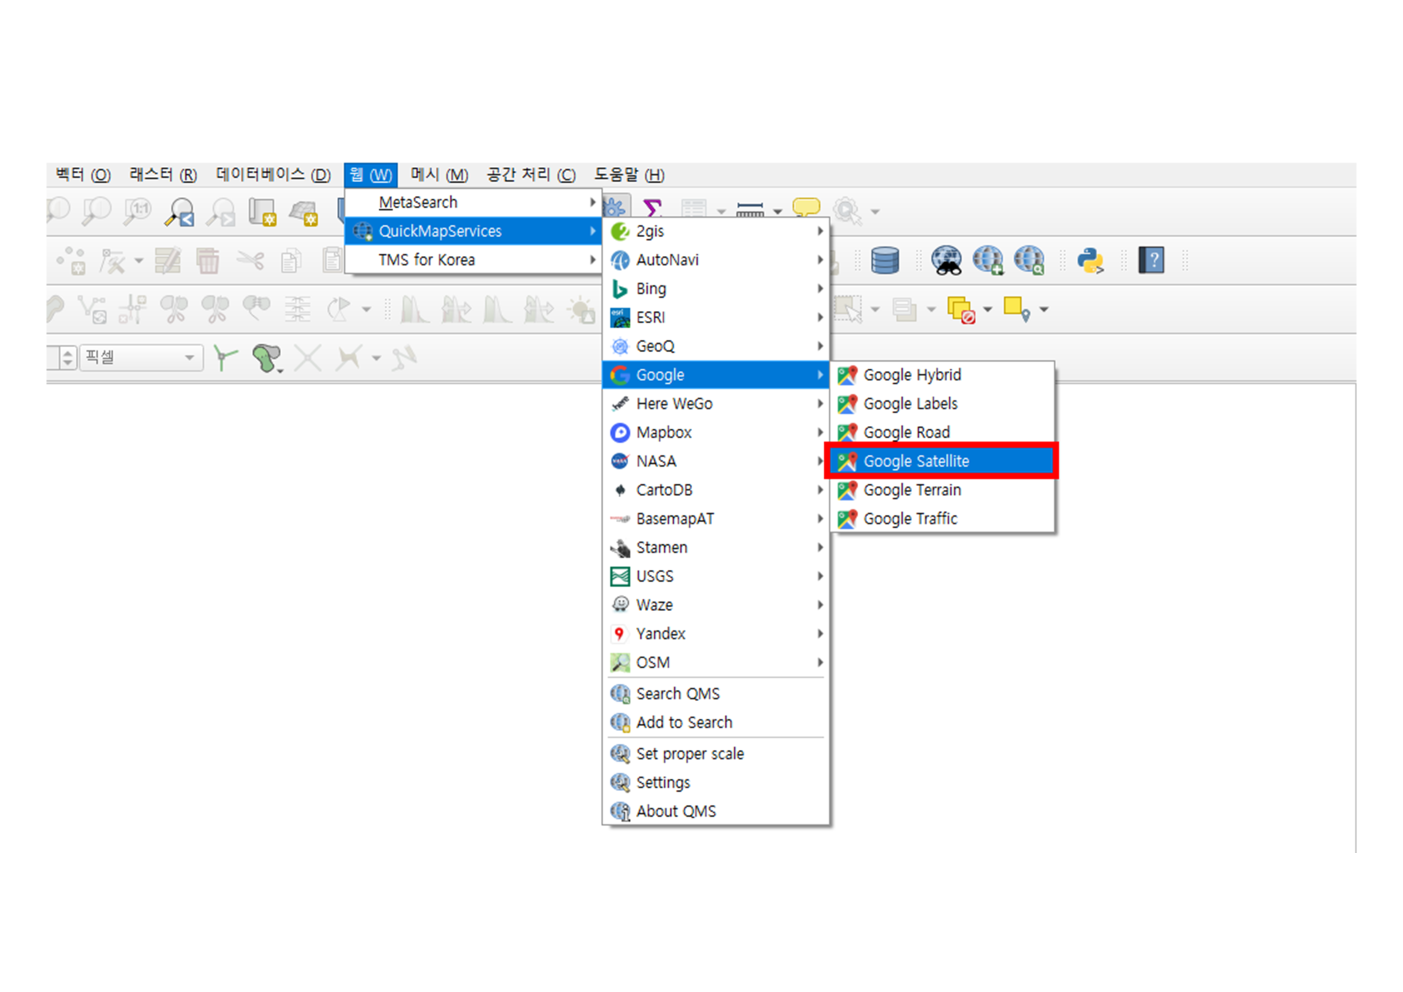
Task: Click the deselect features yellow icon
Action: pyautogui.click(x=961, y=310)
